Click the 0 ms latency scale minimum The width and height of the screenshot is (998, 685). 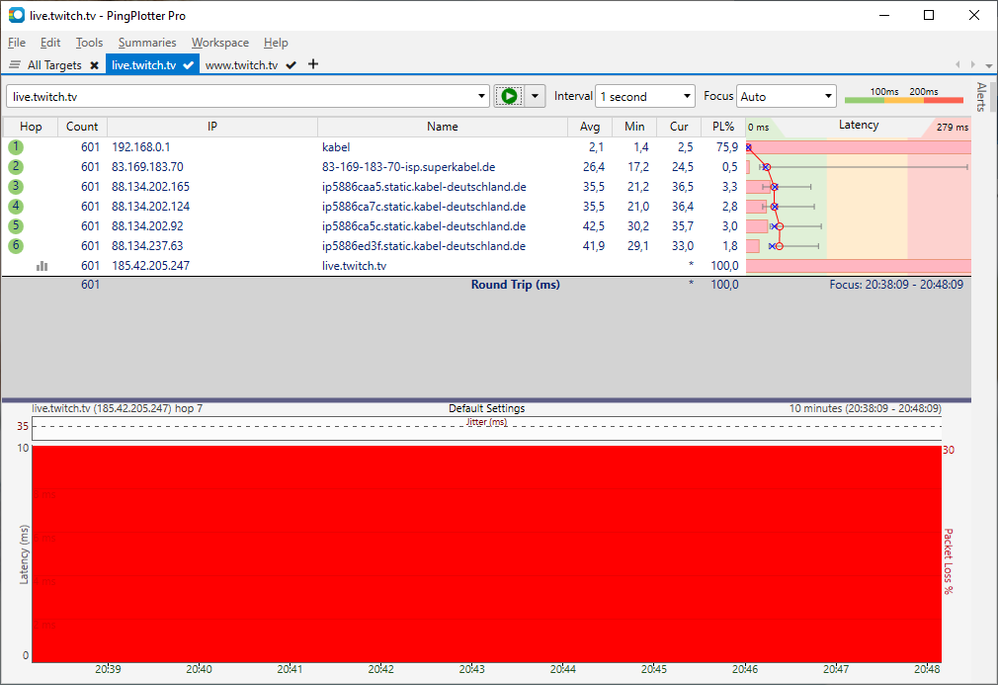point(758,127)
